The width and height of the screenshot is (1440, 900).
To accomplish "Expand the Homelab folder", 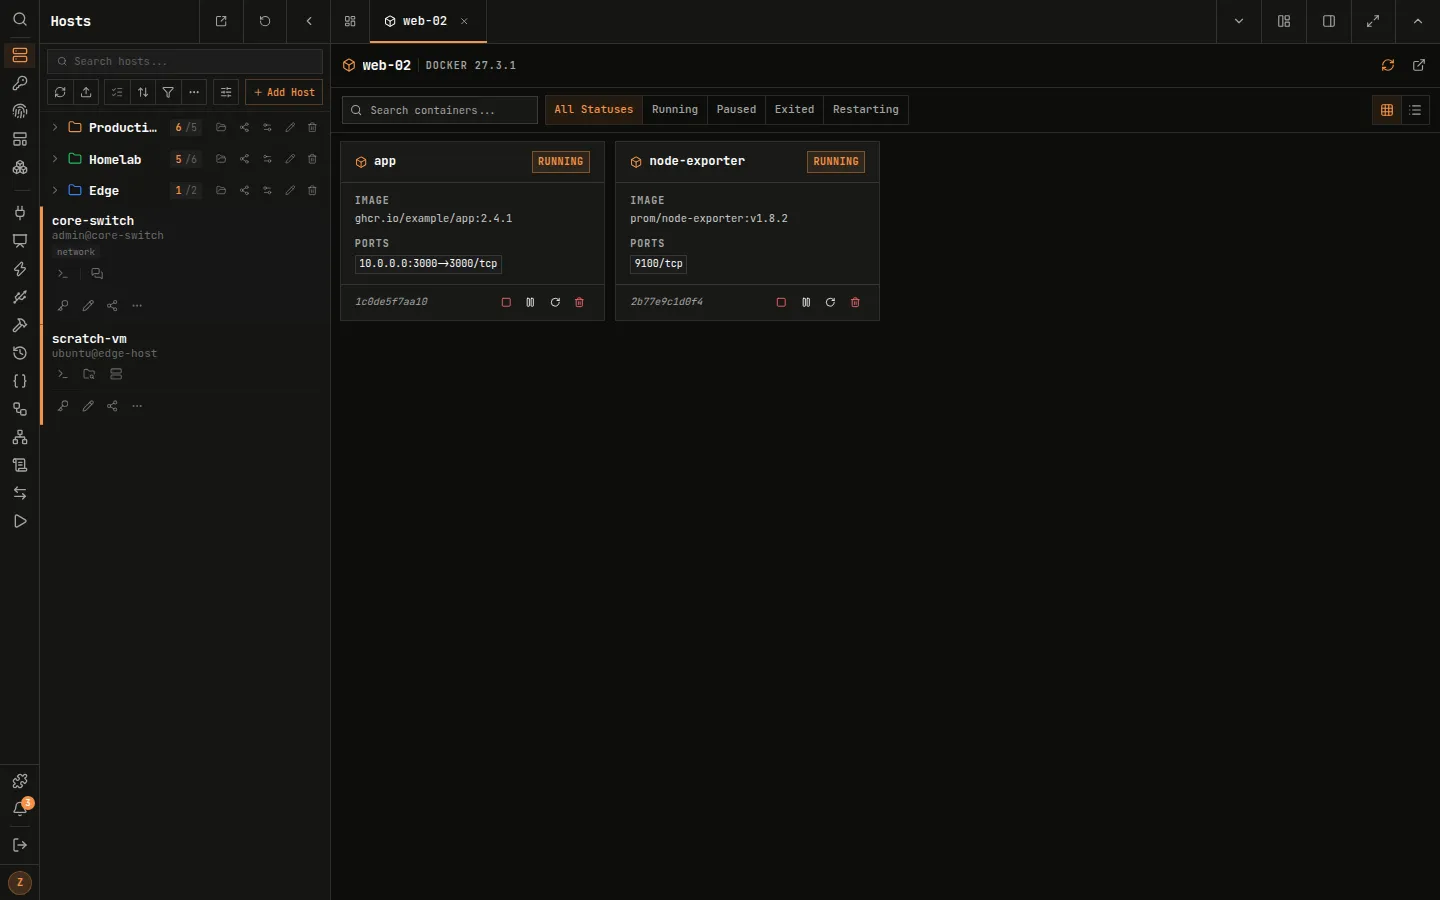I will (x=55, y=159).
